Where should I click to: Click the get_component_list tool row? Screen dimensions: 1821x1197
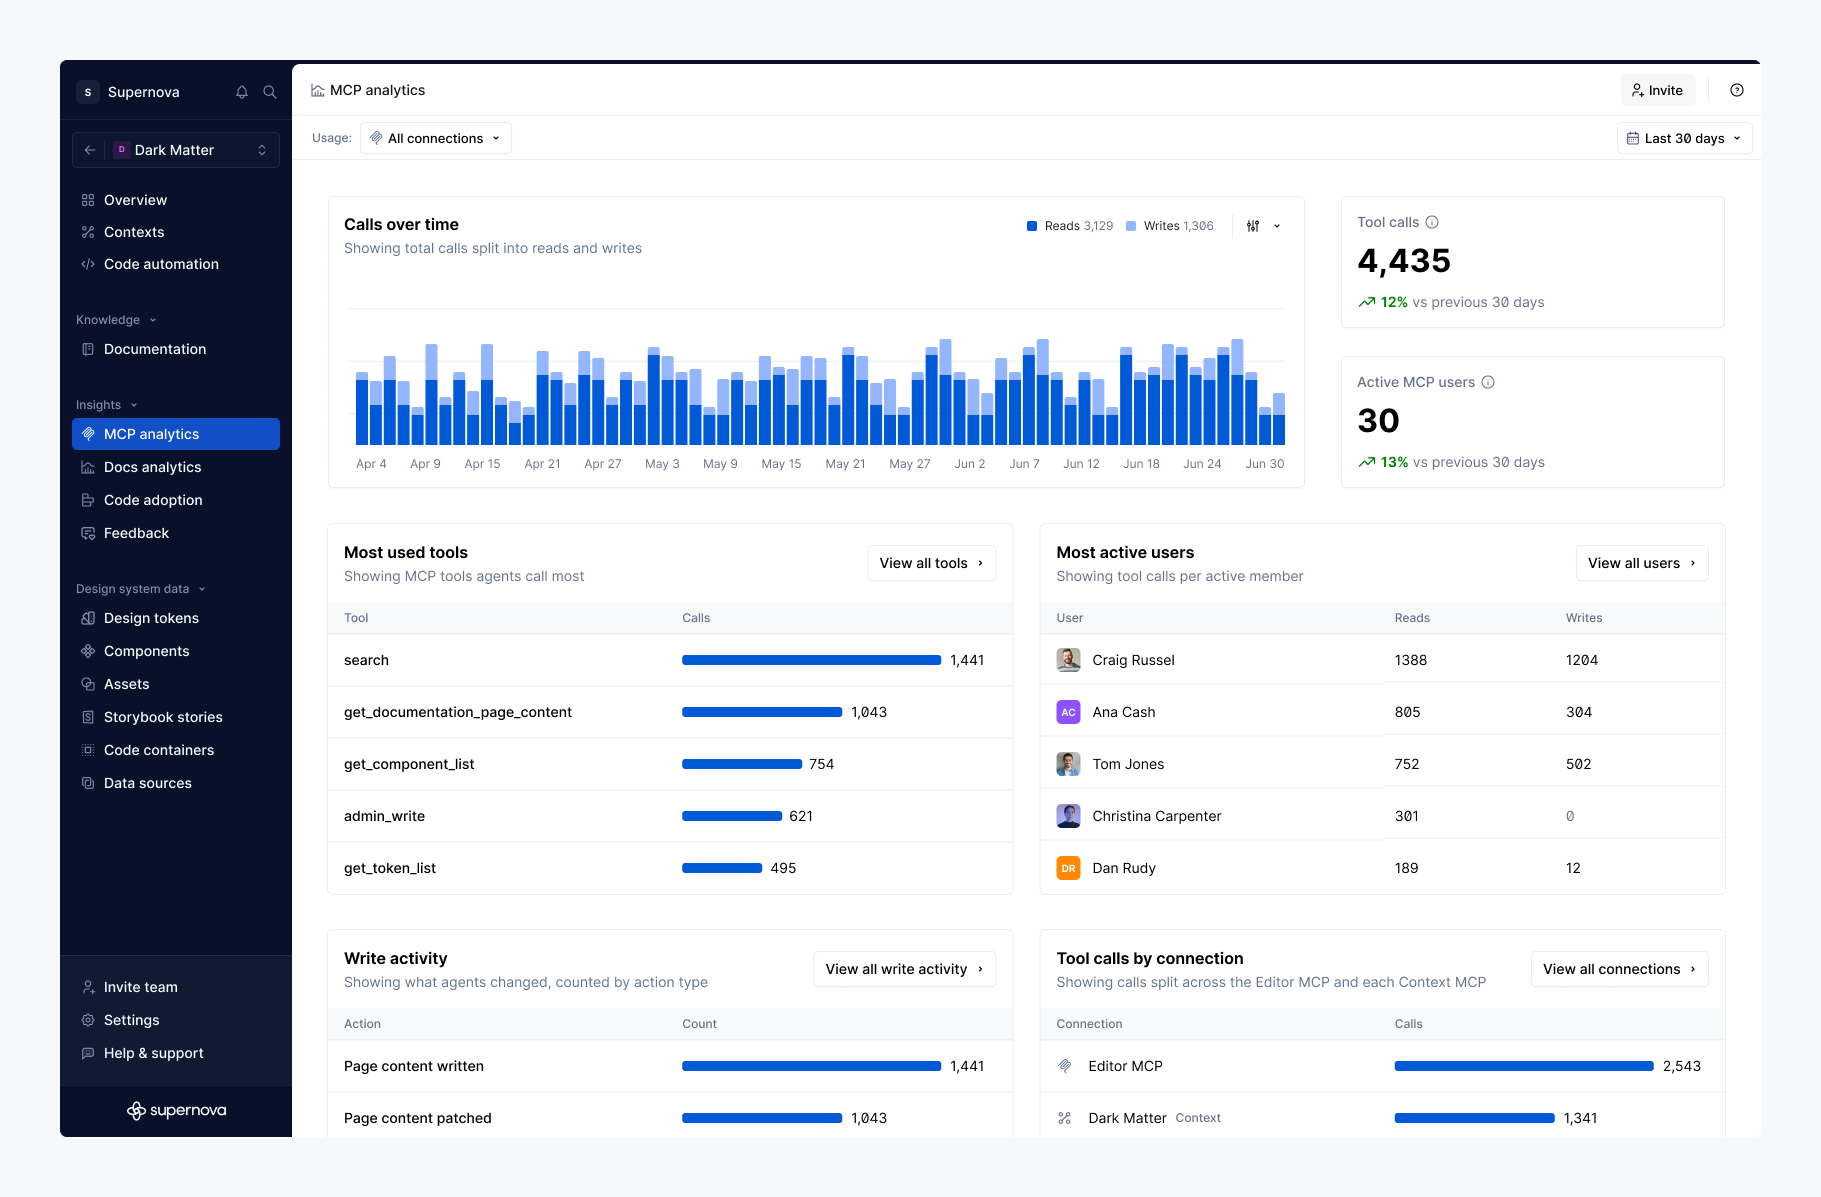[670, 764]
